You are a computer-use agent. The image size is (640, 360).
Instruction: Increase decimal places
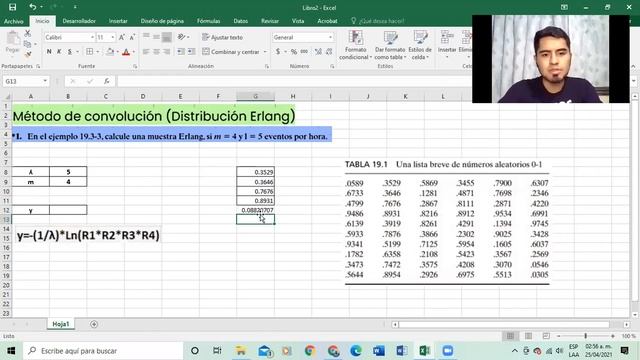[x=318, y=52]
